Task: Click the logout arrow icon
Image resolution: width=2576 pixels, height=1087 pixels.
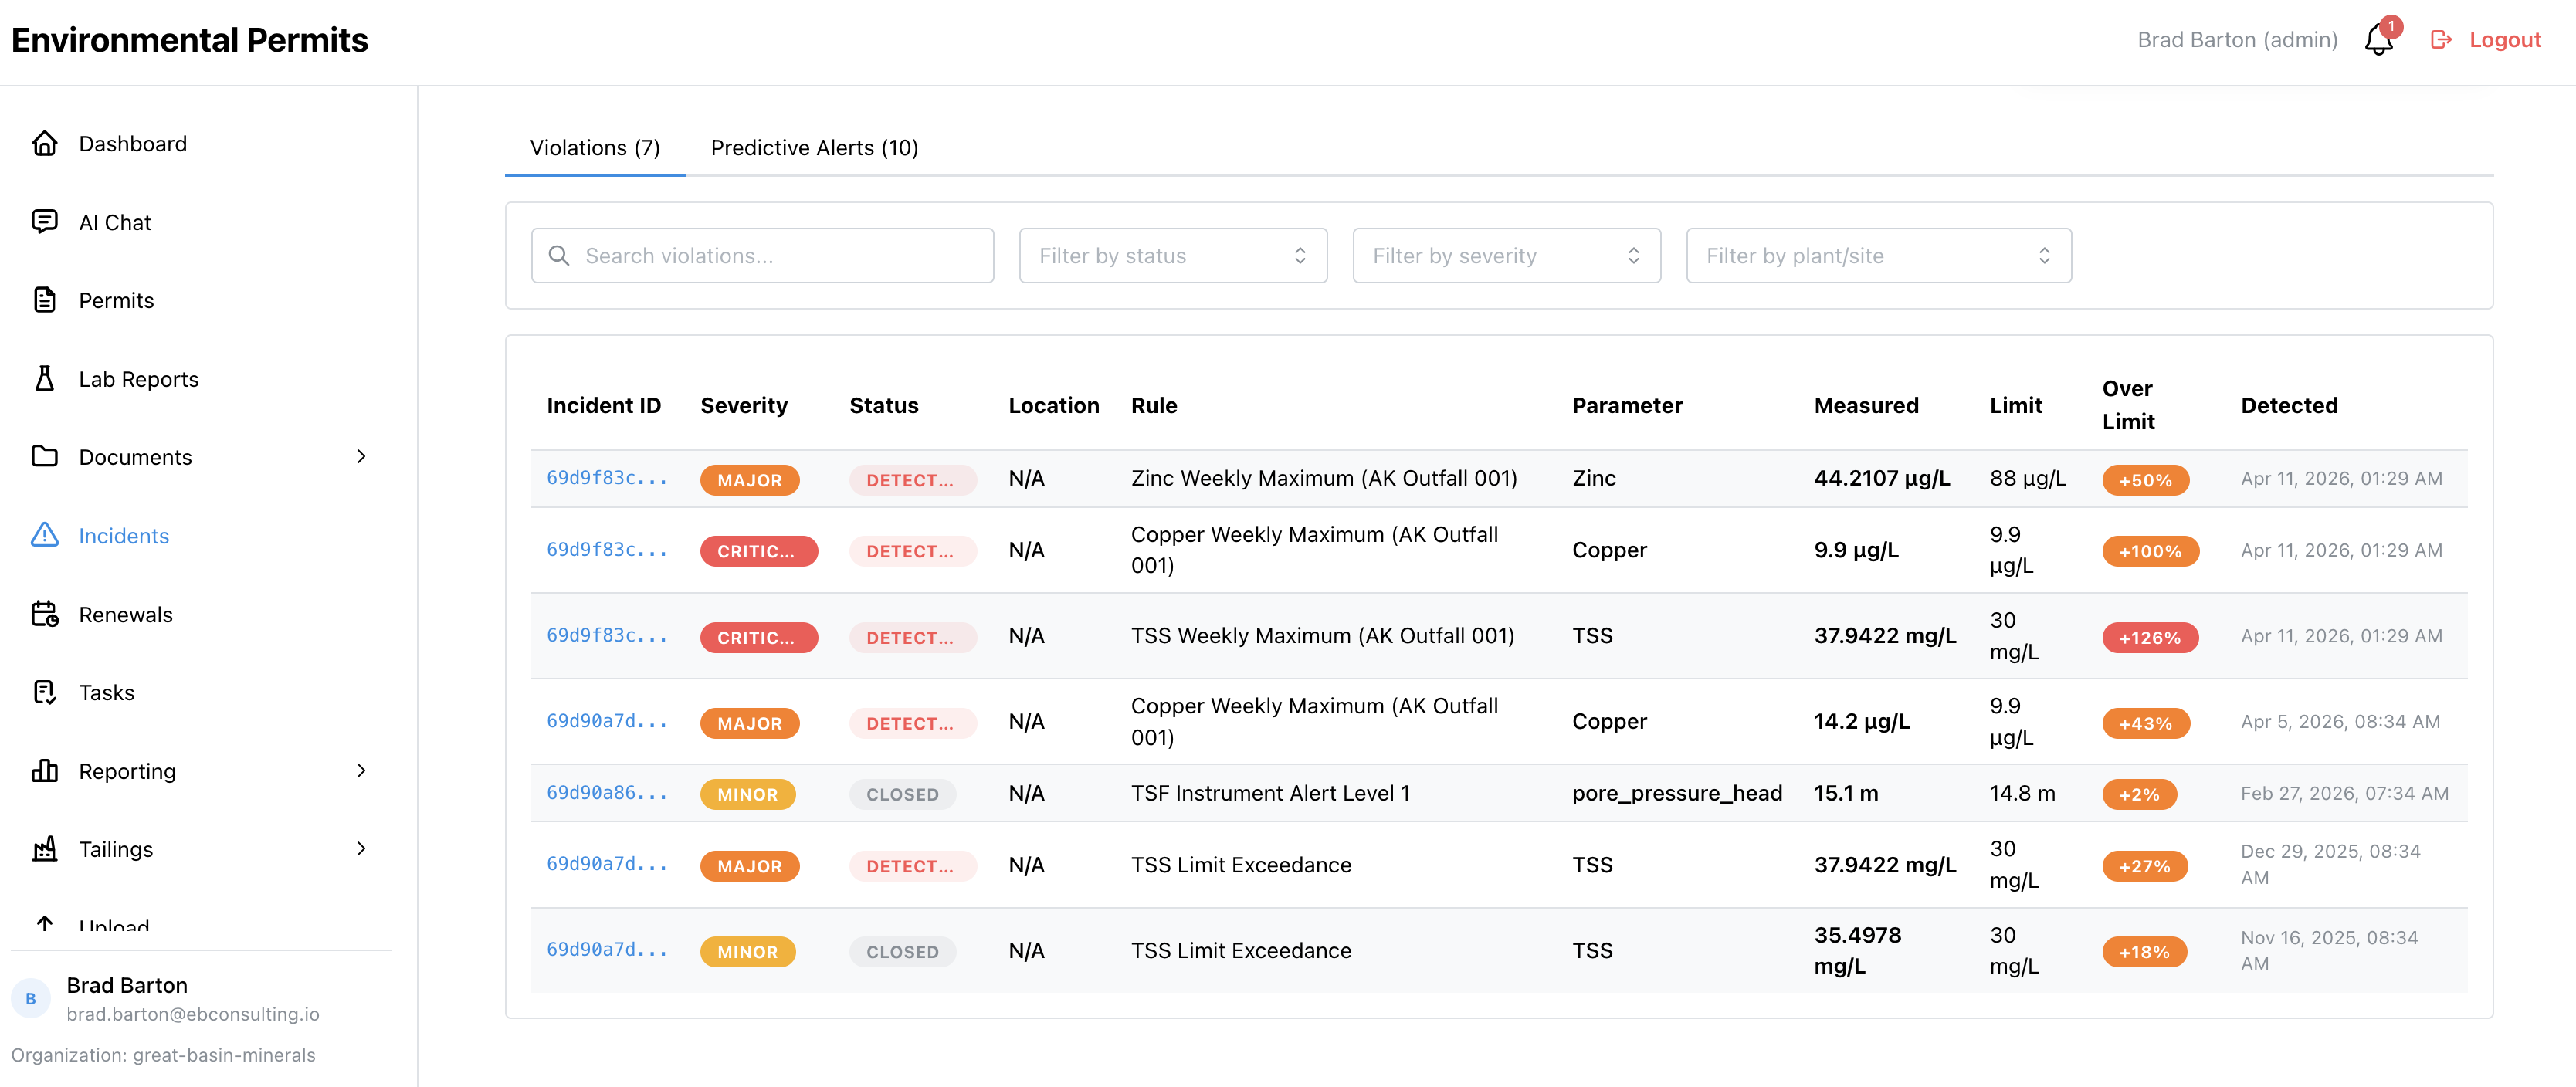Action: click(x=2440, y=40)
